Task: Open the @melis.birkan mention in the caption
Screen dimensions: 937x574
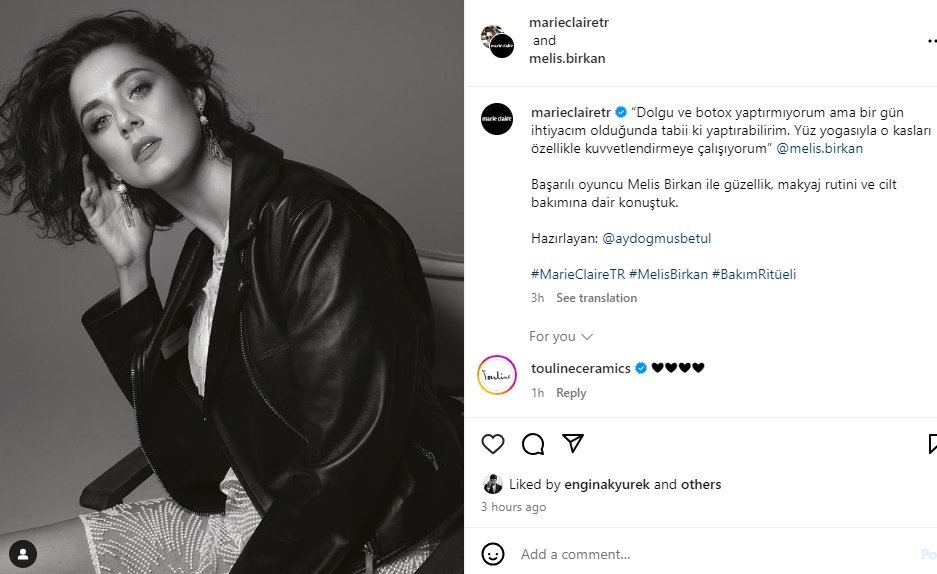Action: tap(819, 148)
